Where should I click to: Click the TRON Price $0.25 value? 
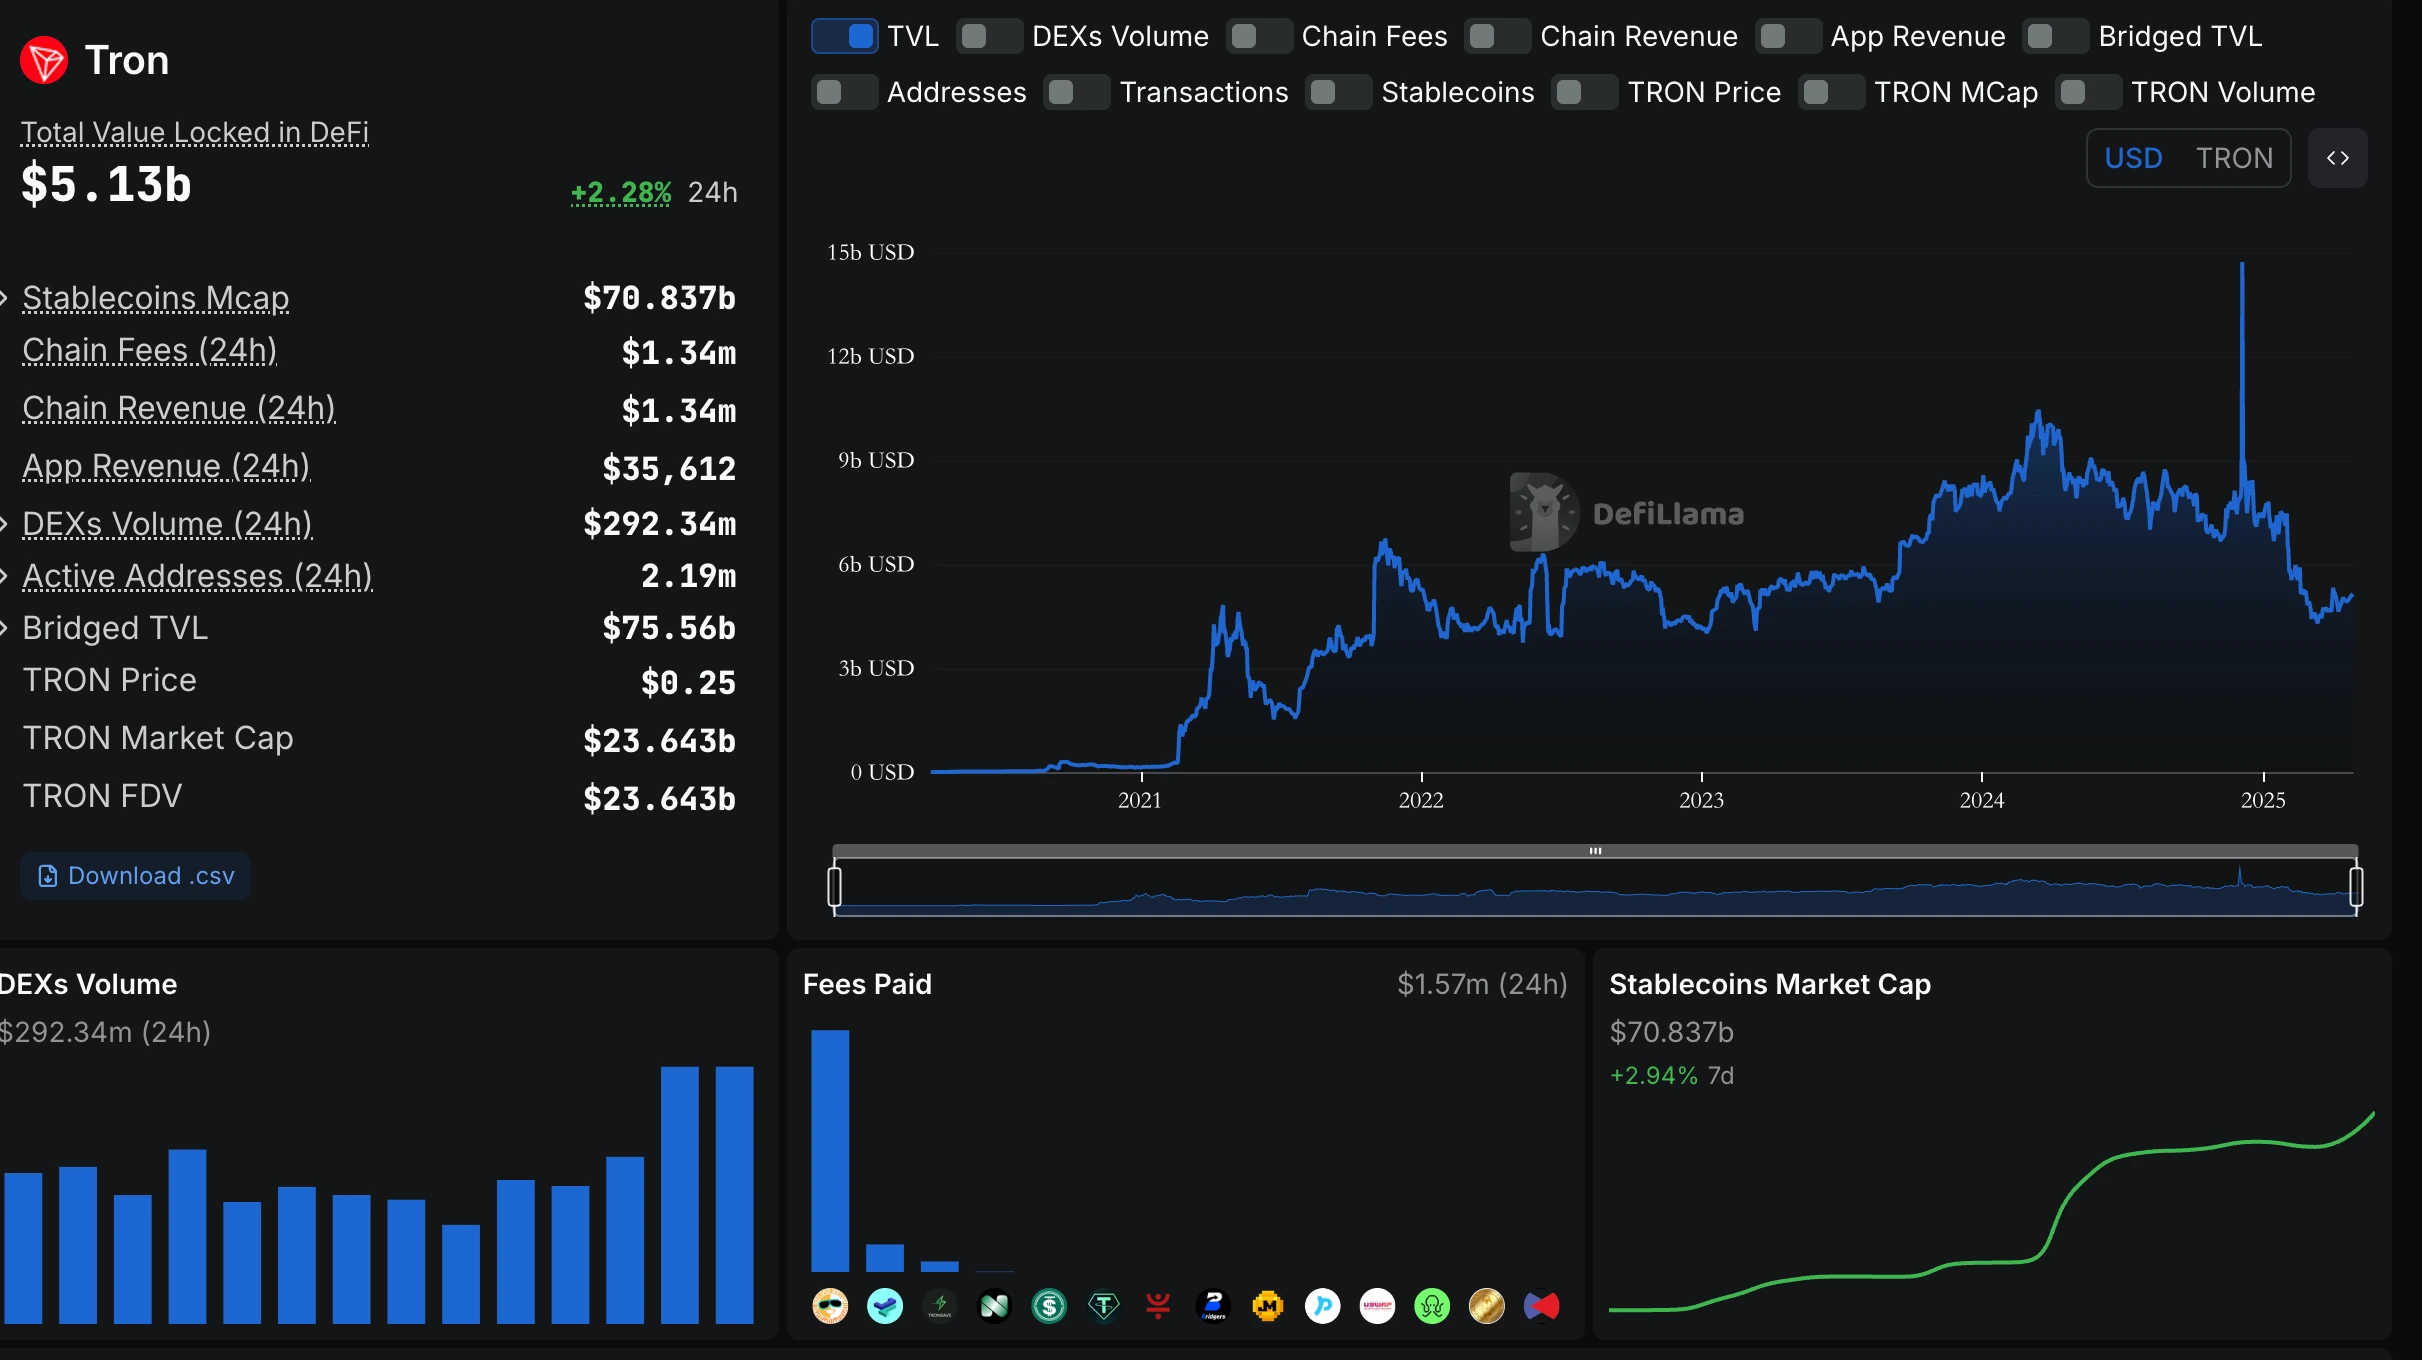coord(688,683)
